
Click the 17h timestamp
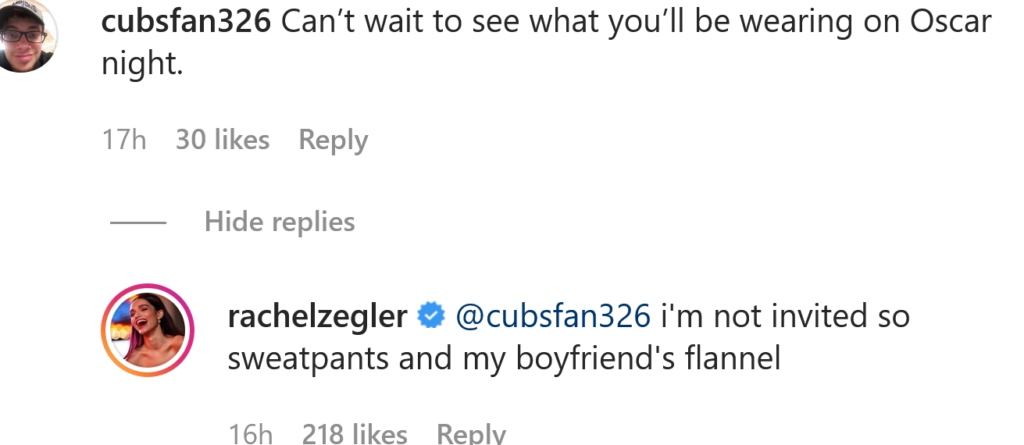click(124, 140)
